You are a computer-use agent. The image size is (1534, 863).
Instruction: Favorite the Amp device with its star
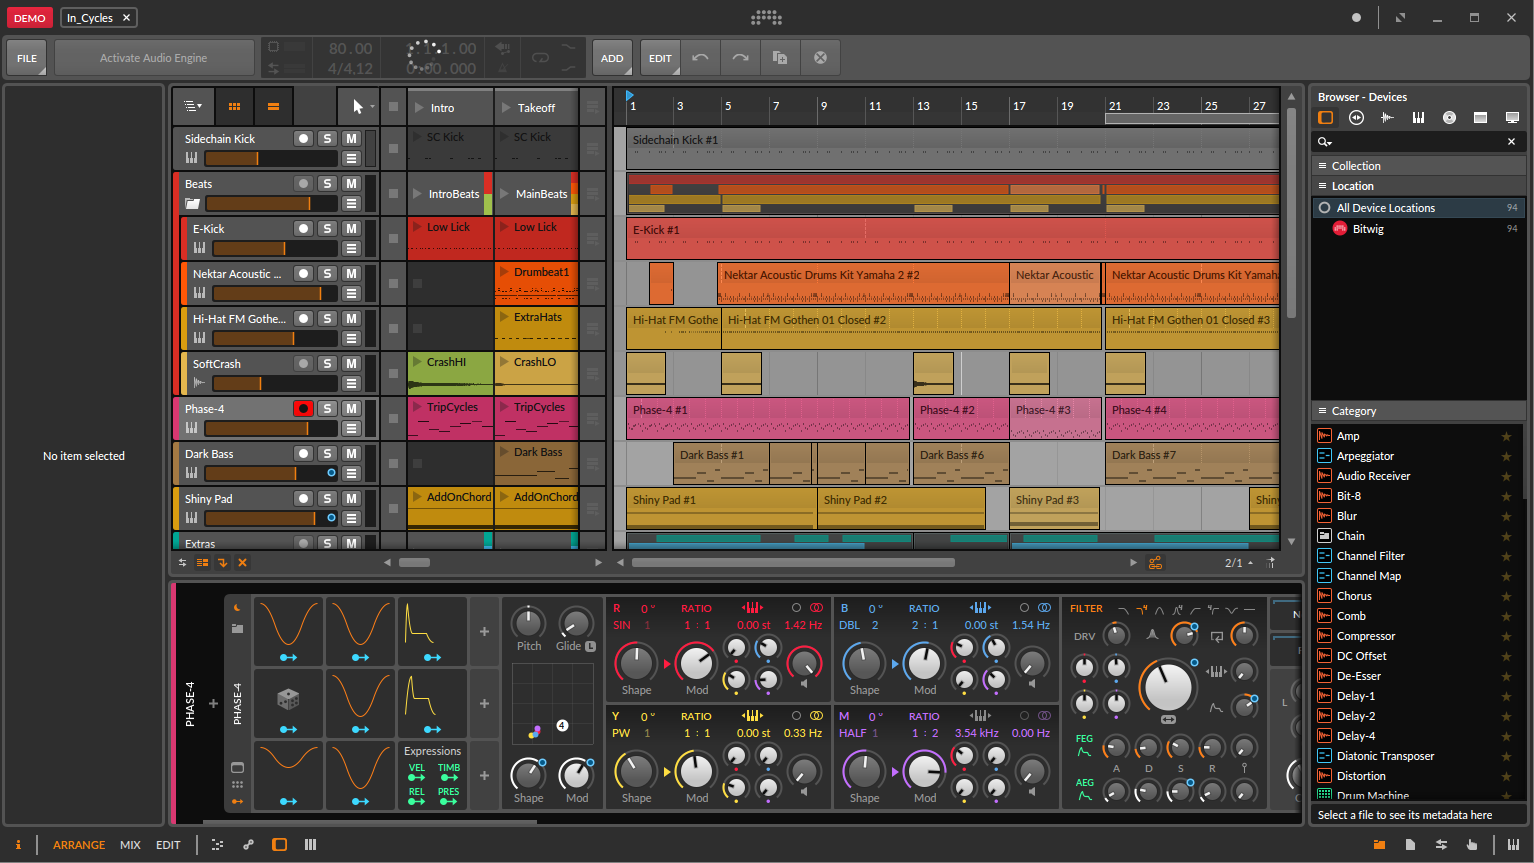click(1506, 436)
